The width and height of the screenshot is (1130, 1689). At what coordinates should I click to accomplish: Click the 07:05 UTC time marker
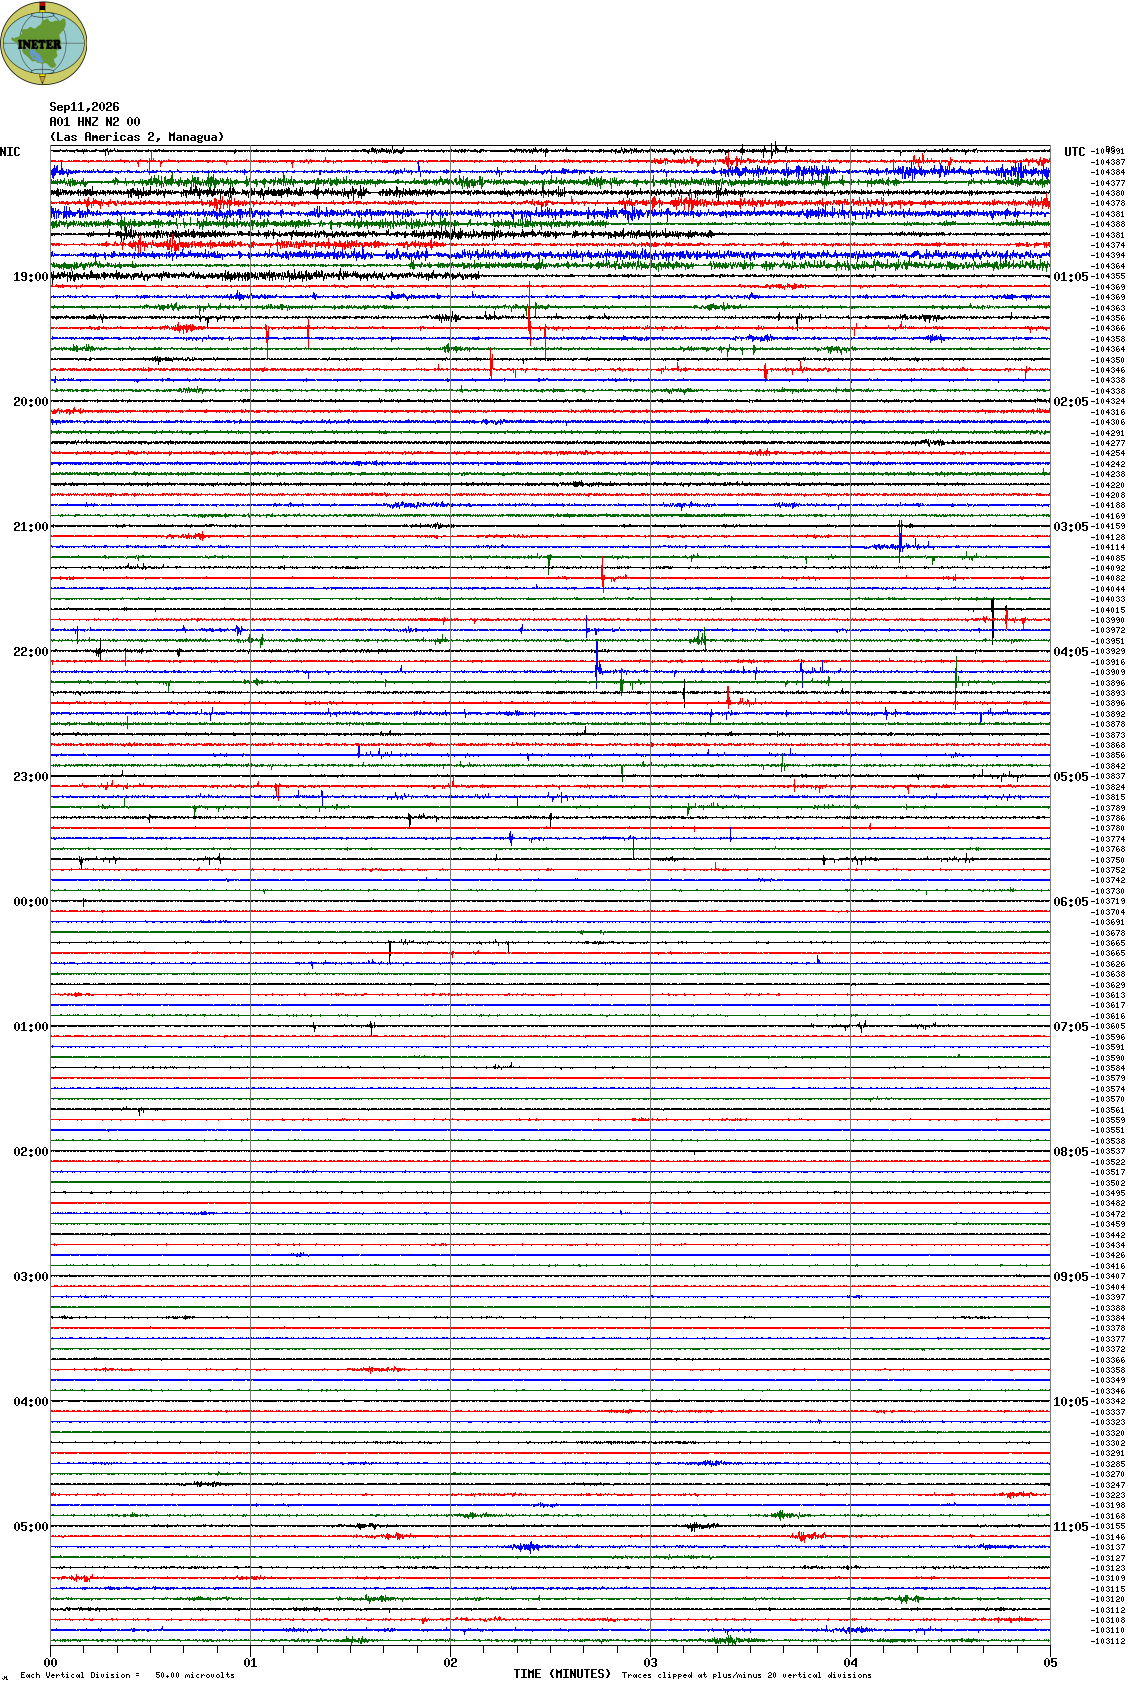tap(1071, 1027)
